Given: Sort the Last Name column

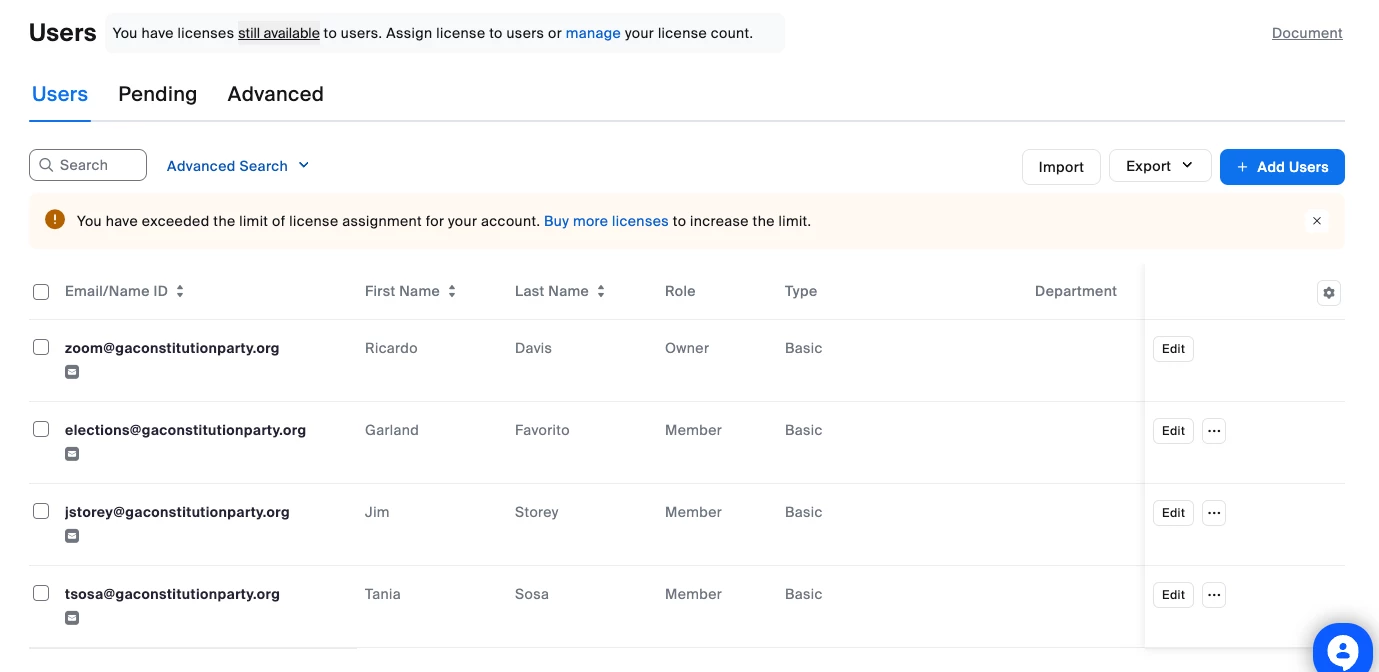Looking at the screenshot, I should (601, 292).
